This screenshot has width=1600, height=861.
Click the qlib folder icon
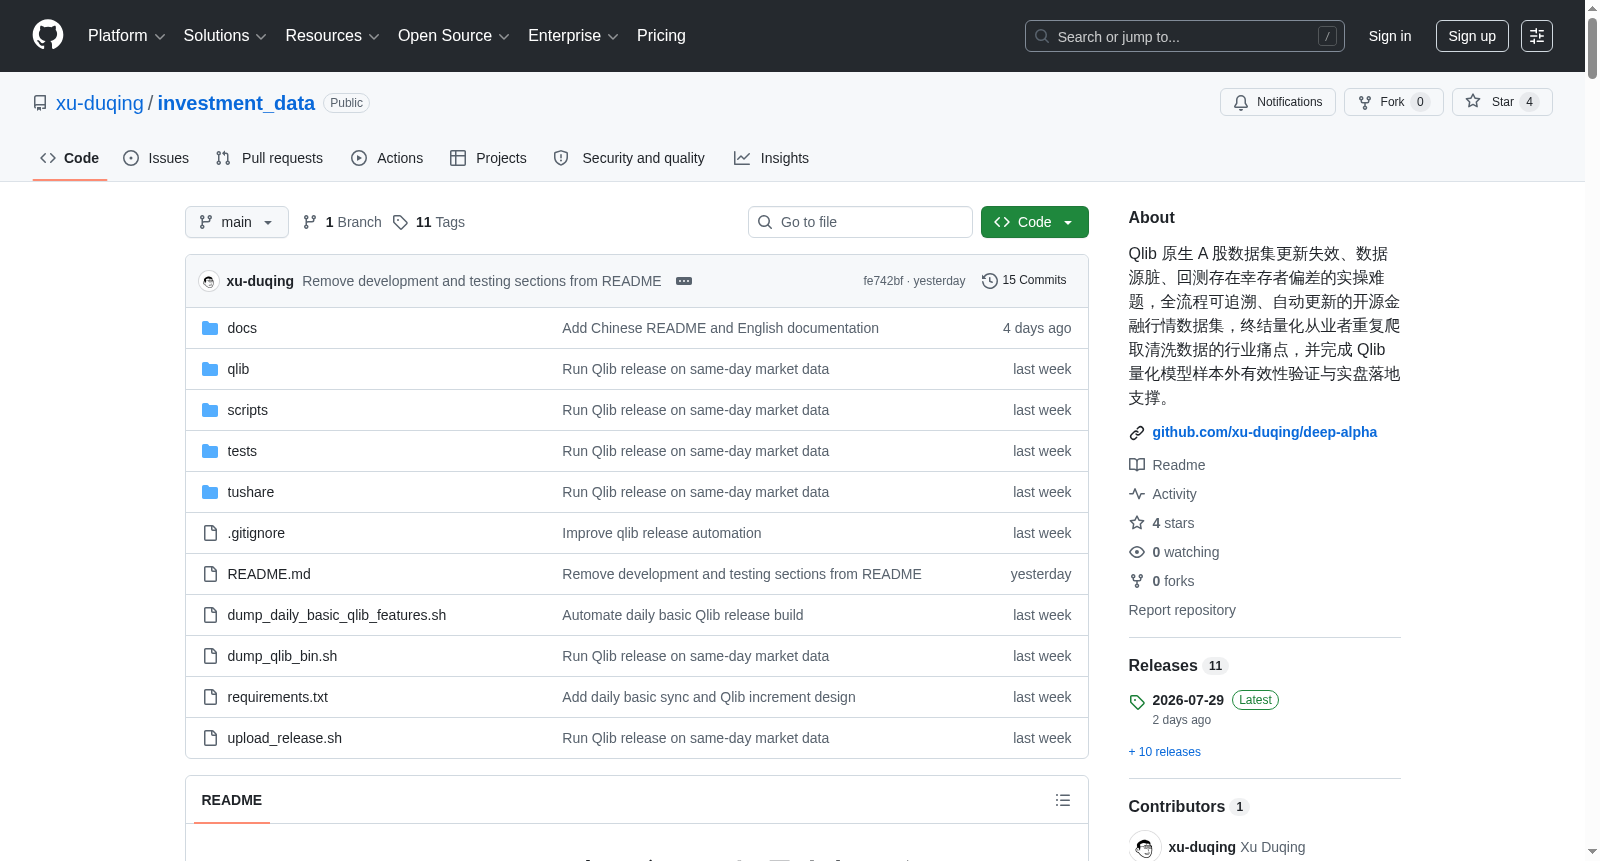pyautogui.click(x=210, y=369)
